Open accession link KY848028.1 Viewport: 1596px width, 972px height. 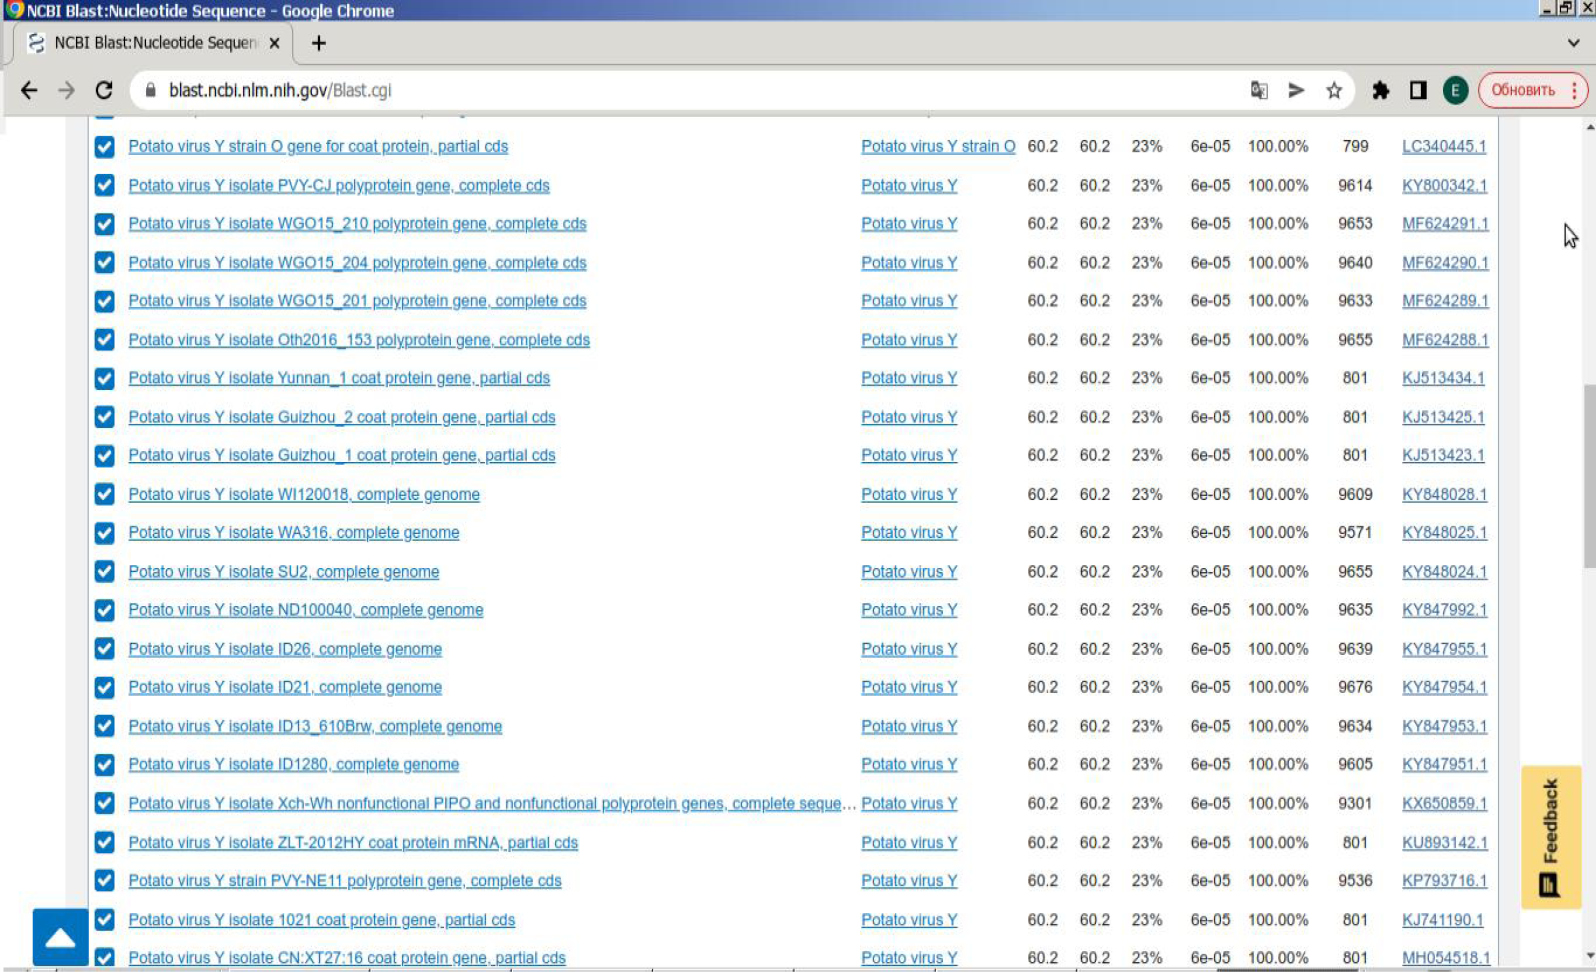1444,494
